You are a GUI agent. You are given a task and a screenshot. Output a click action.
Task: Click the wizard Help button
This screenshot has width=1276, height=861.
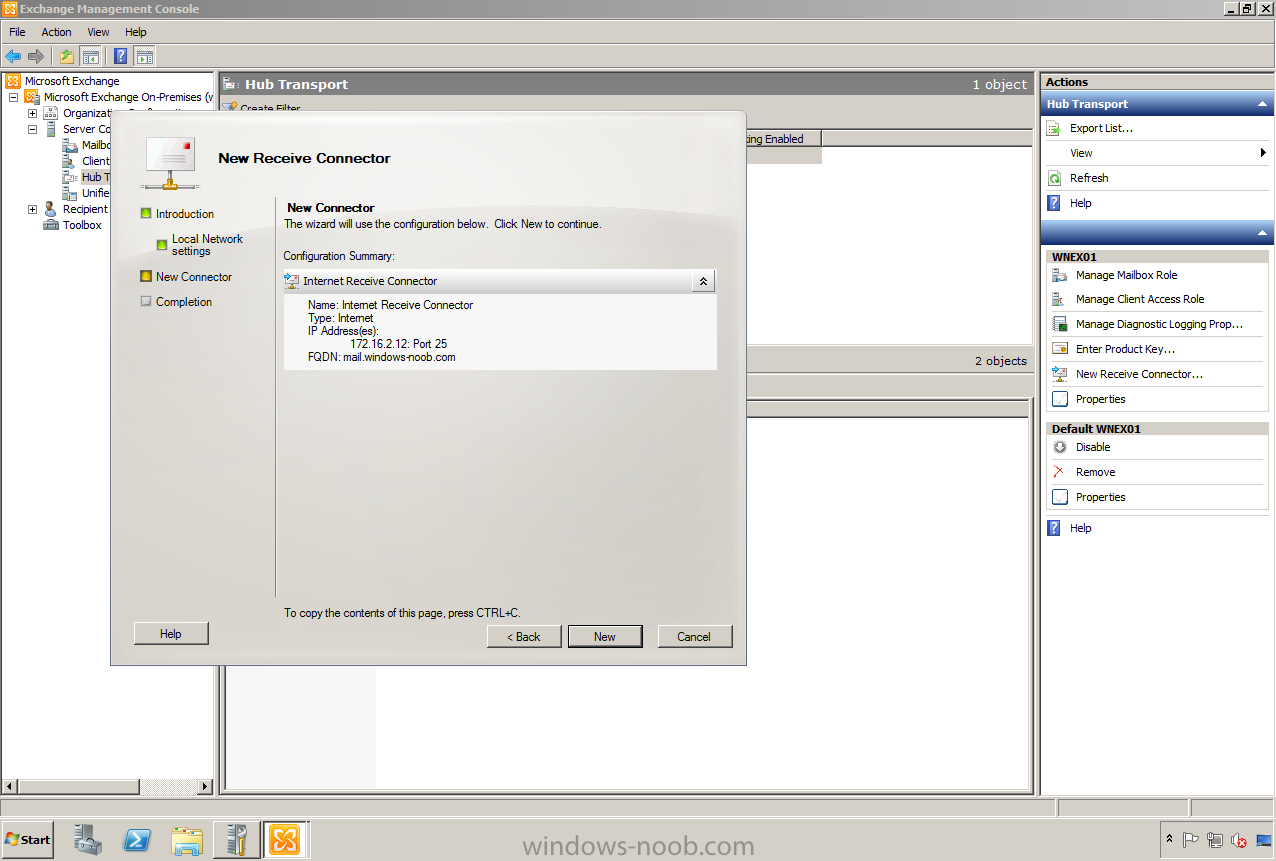171,633
